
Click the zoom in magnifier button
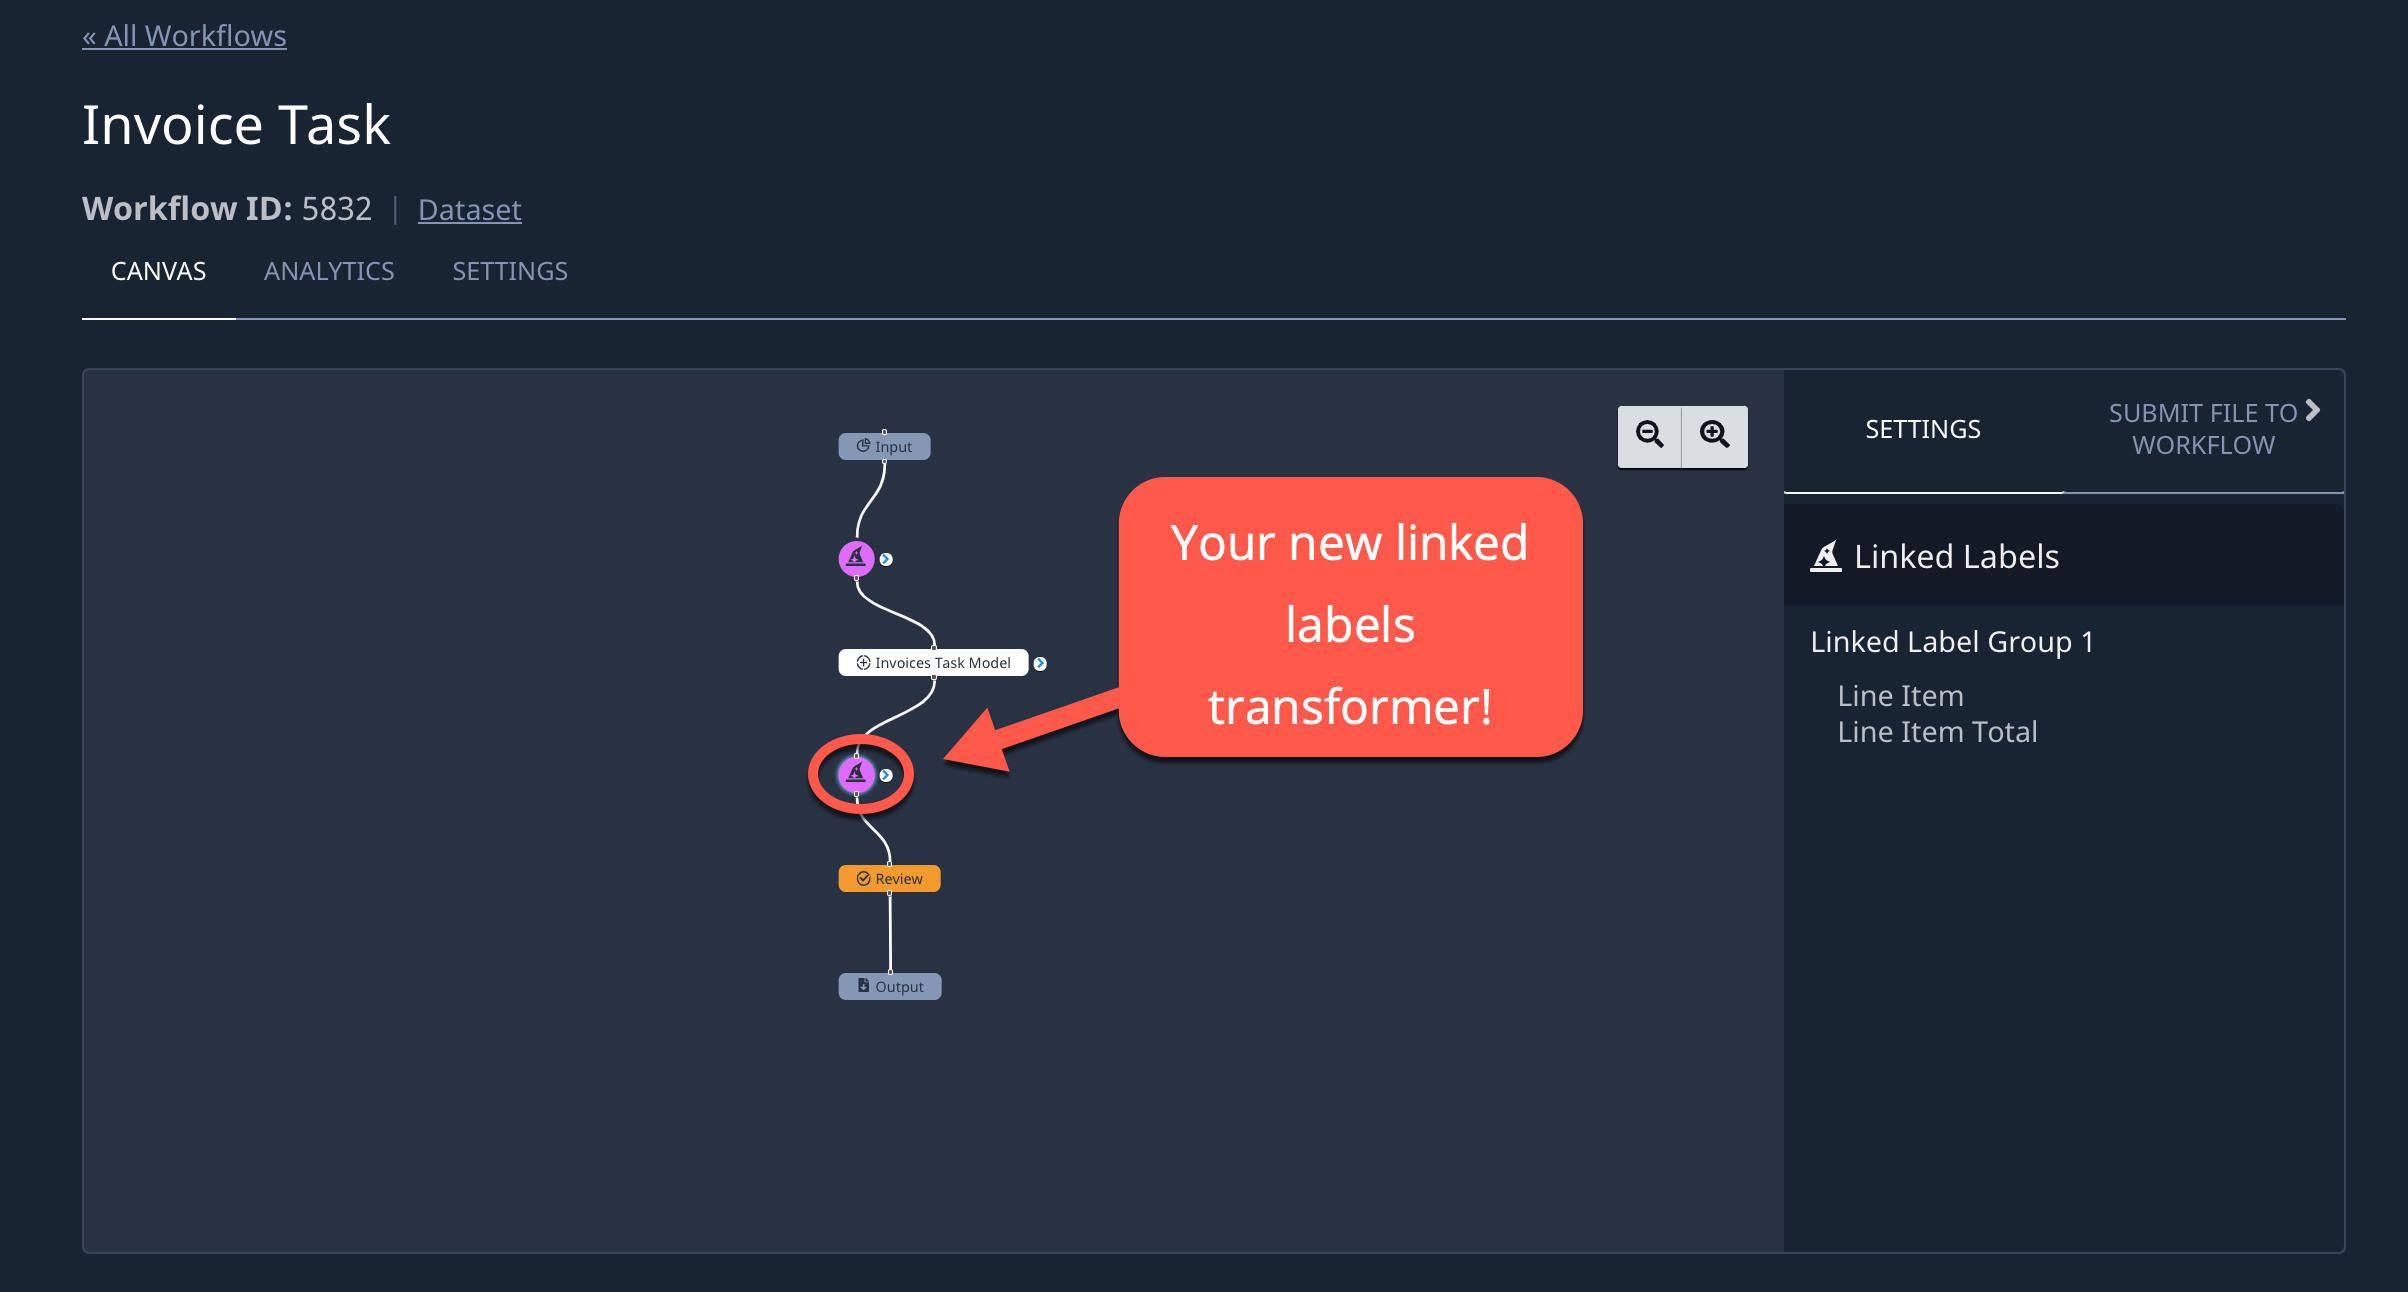coord(1715,436)
